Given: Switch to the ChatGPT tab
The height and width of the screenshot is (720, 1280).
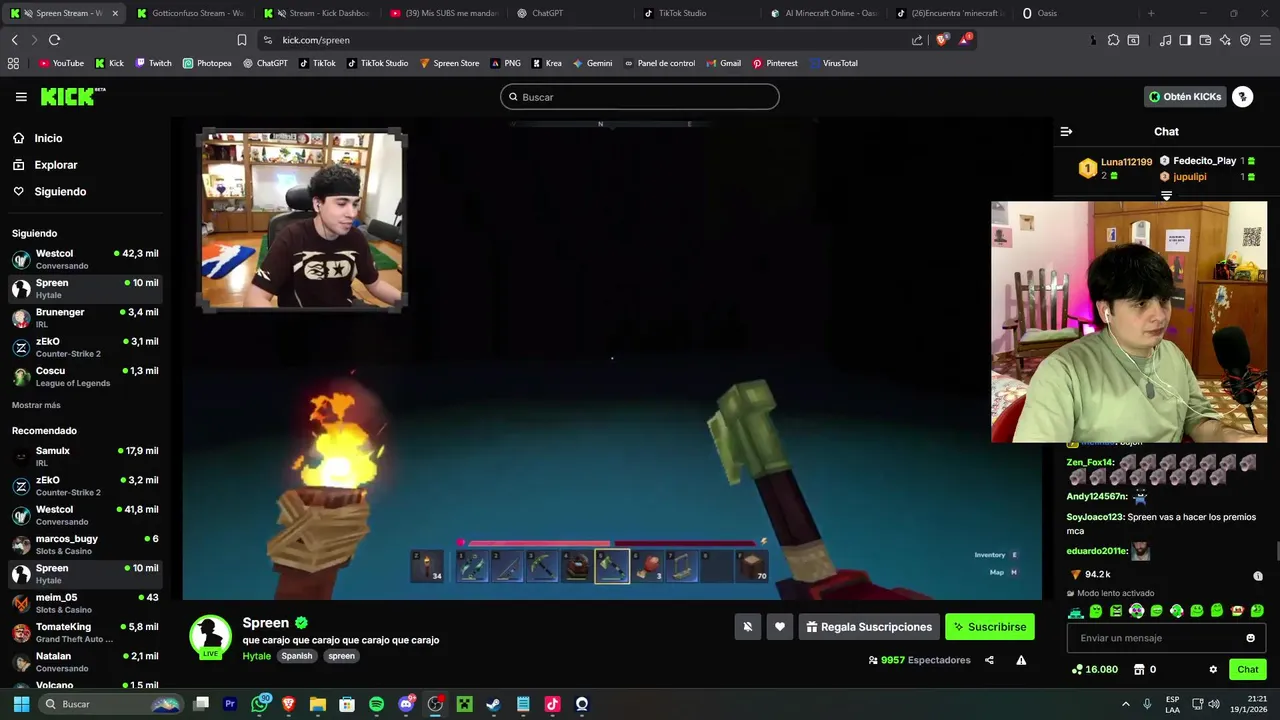Looking at the screenshot, I should [x=570, y=13].
